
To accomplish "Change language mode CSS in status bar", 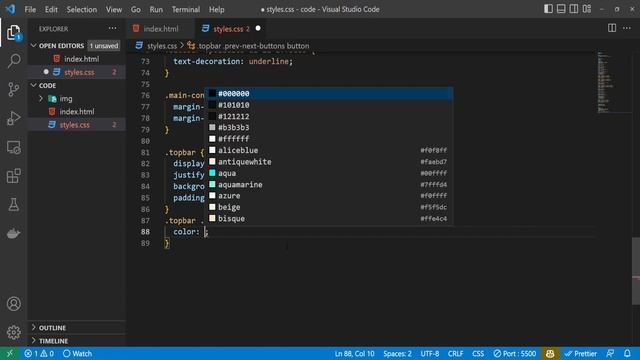I will coord(478,353).
